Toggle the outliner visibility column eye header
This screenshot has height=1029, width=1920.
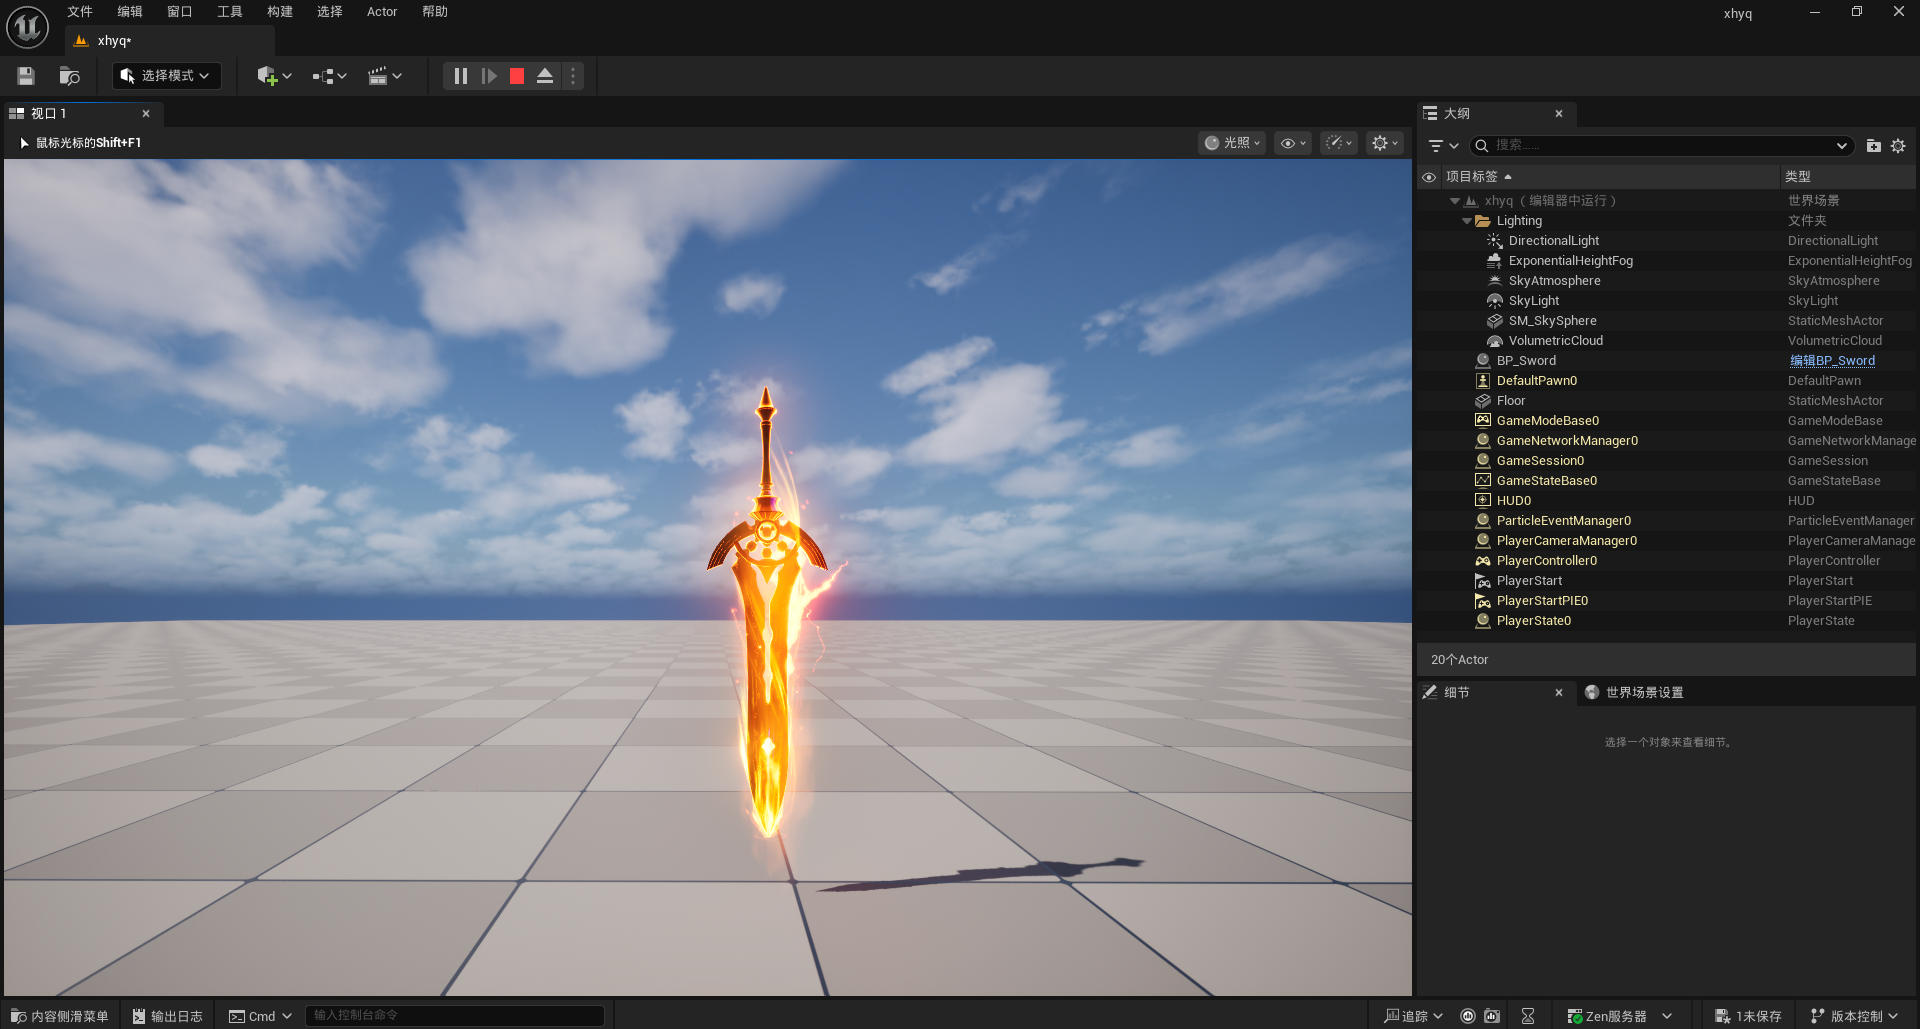tap(1429, 177)
